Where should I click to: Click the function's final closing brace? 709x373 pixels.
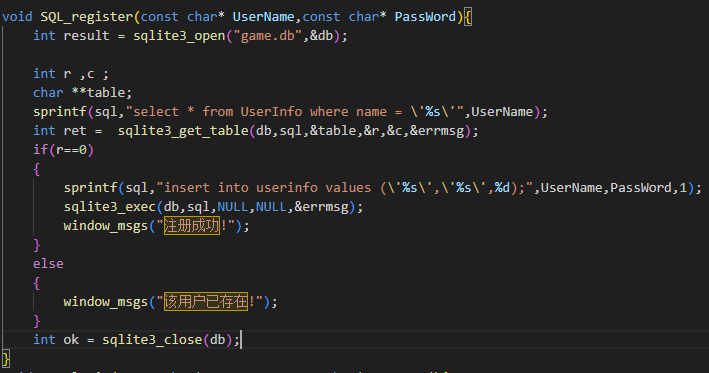[6, 359]
